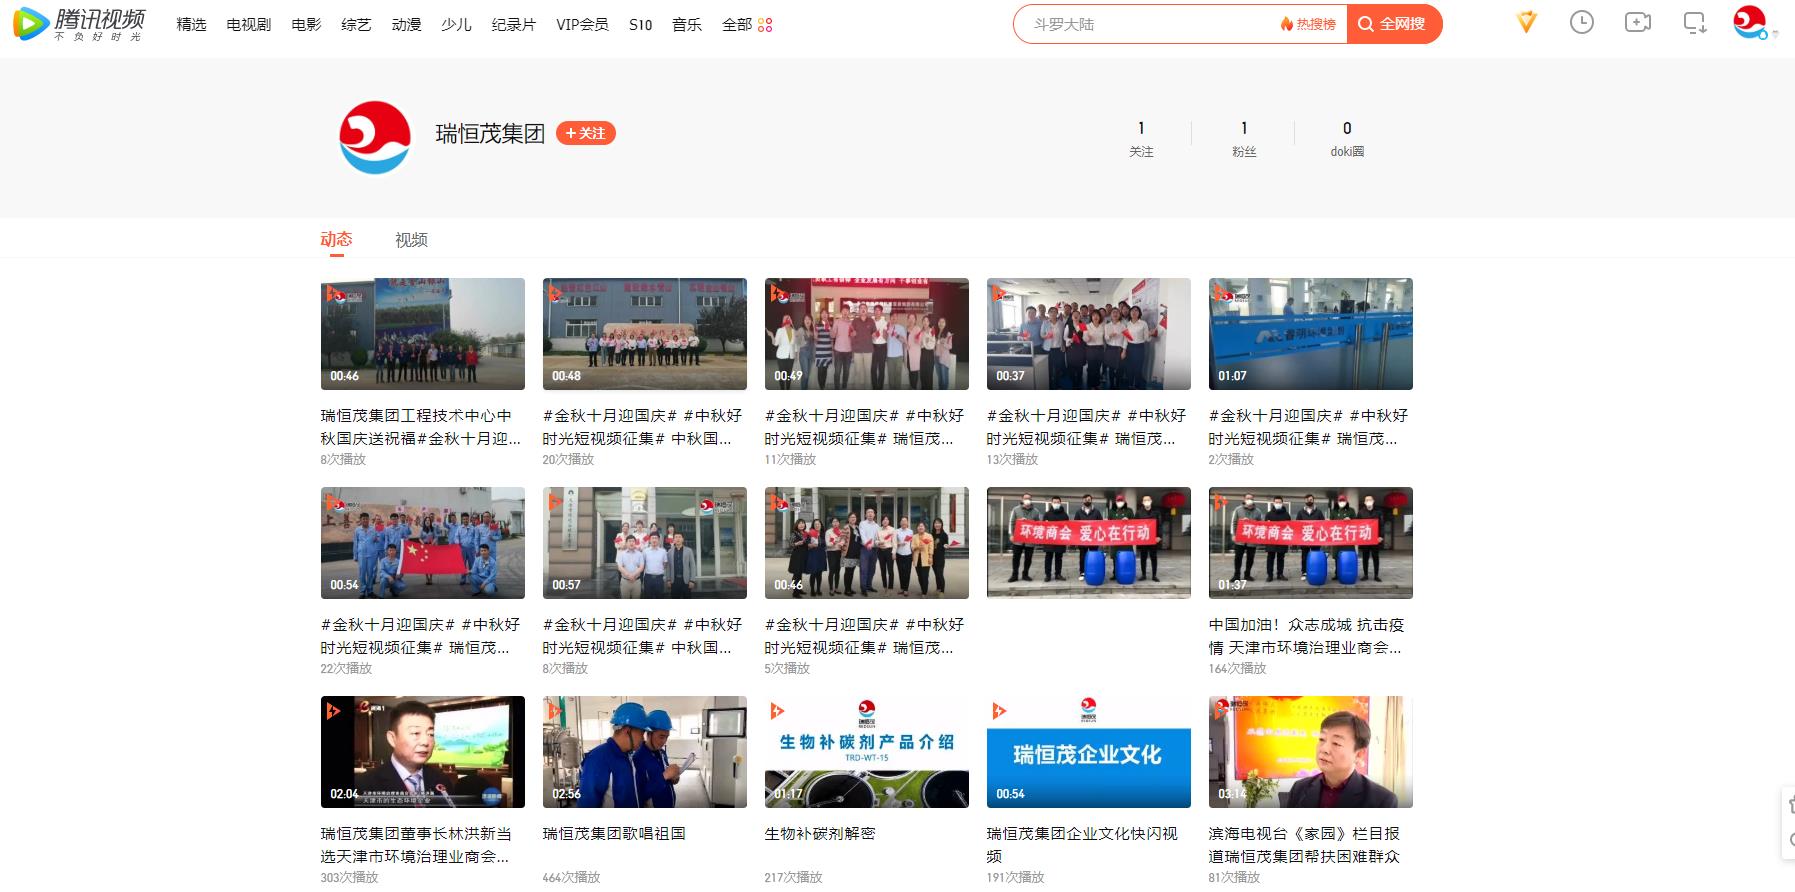Play the 00:46 工程技术中心 video thumbnail
Viewport: 1795px width, 892px height.
point(422,334)
